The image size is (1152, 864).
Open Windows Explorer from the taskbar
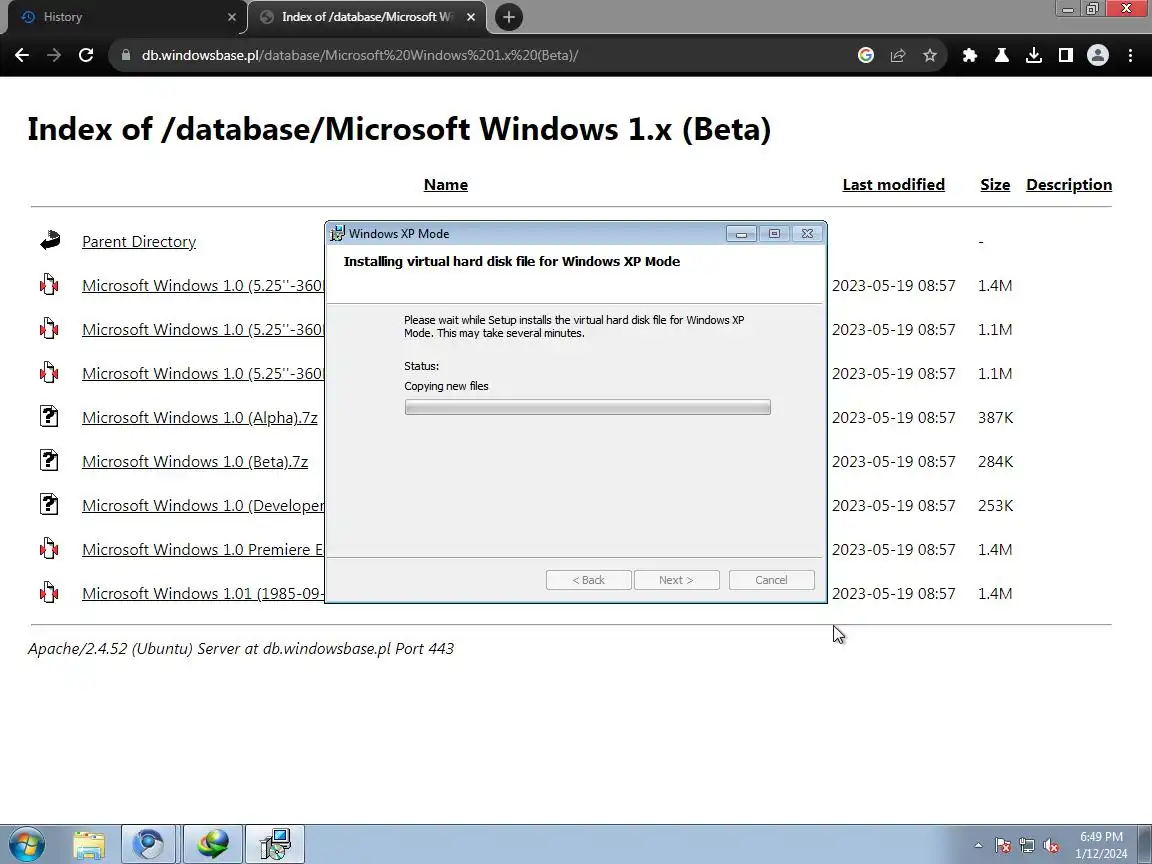89,845
